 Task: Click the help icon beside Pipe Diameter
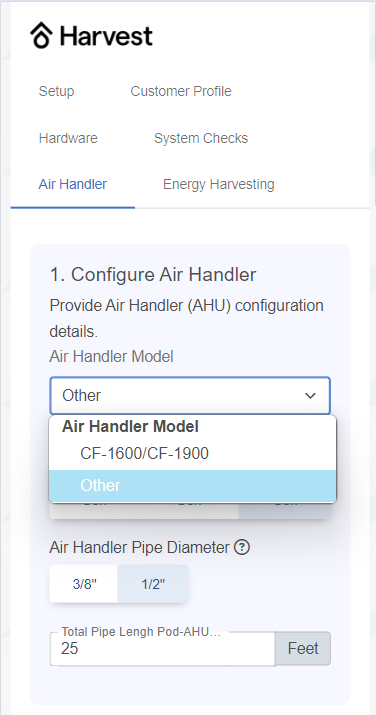coord(242,547)
